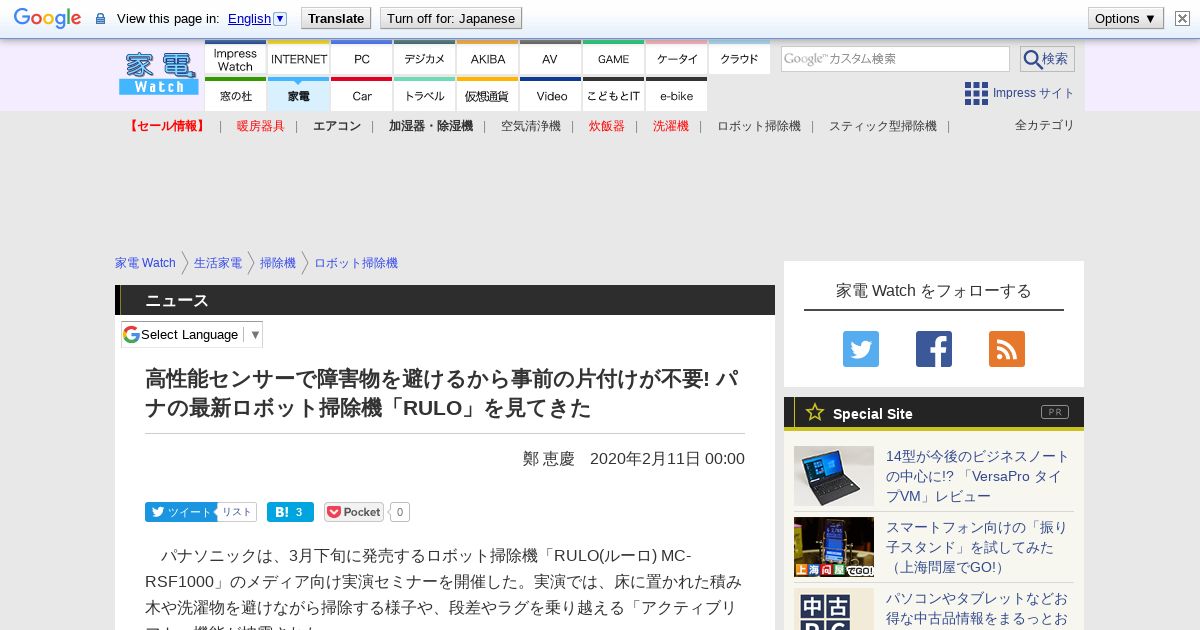
Task: Select the 家電 tab in second row
Action: tap(299, 95)
